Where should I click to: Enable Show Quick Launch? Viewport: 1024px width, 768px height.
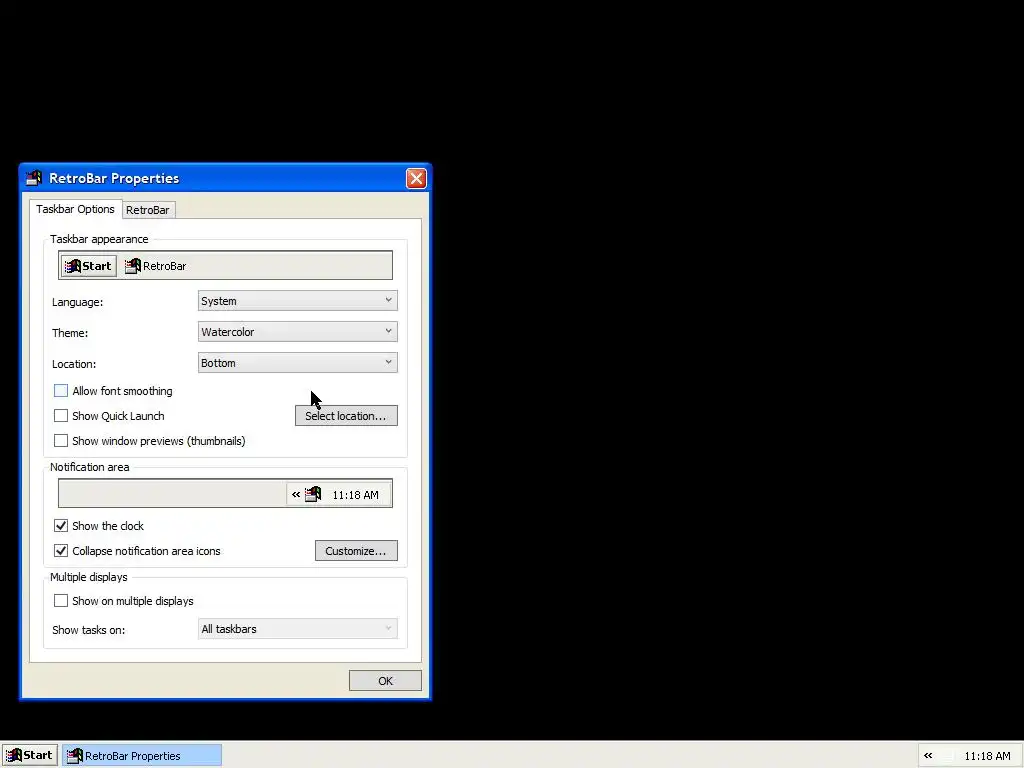(x=61, y=415)
